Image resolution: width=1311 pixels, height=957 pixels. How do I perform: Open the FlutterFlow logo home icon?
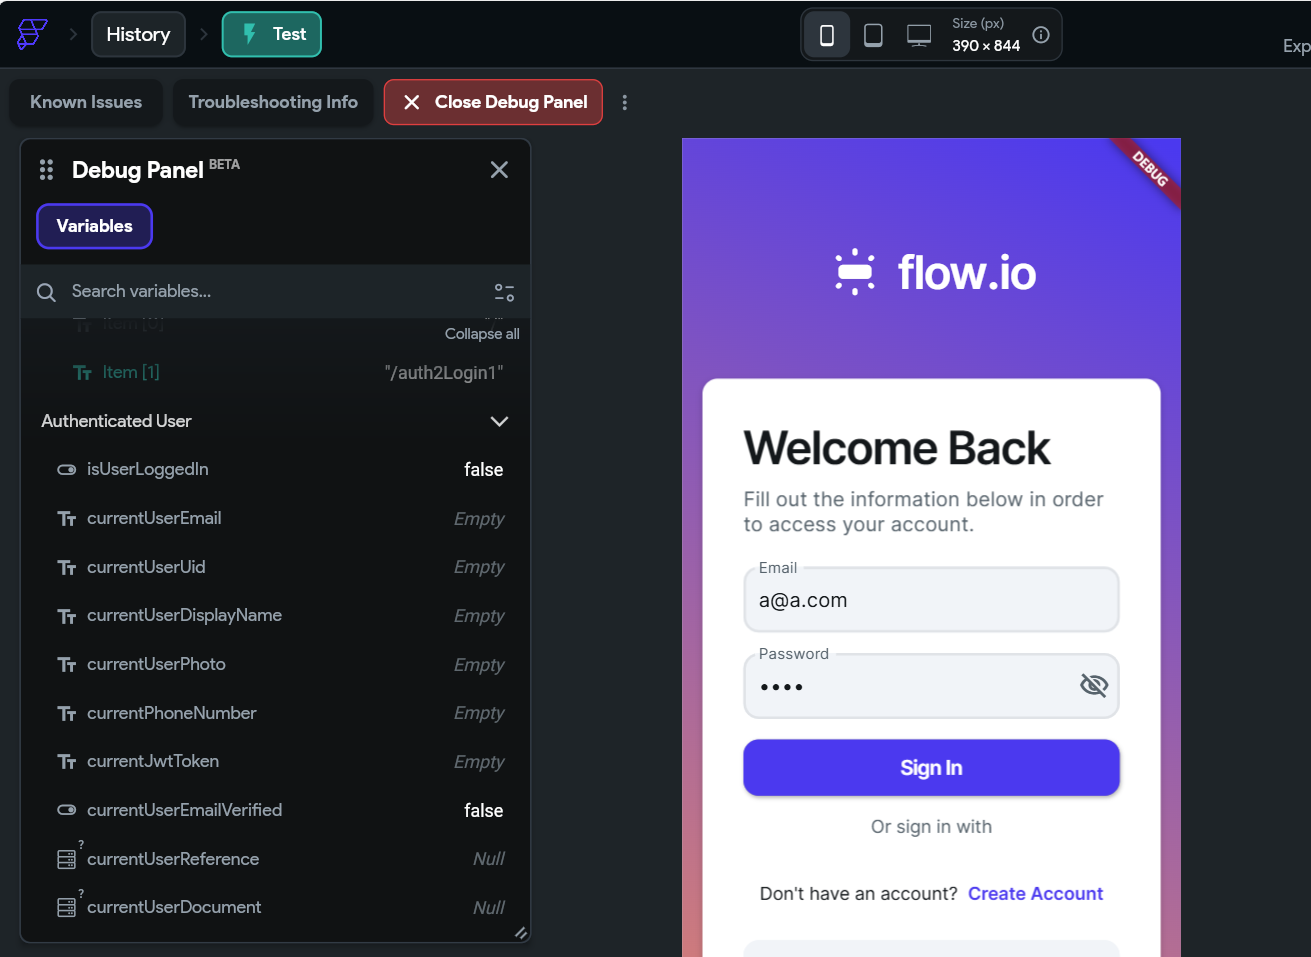32,34
